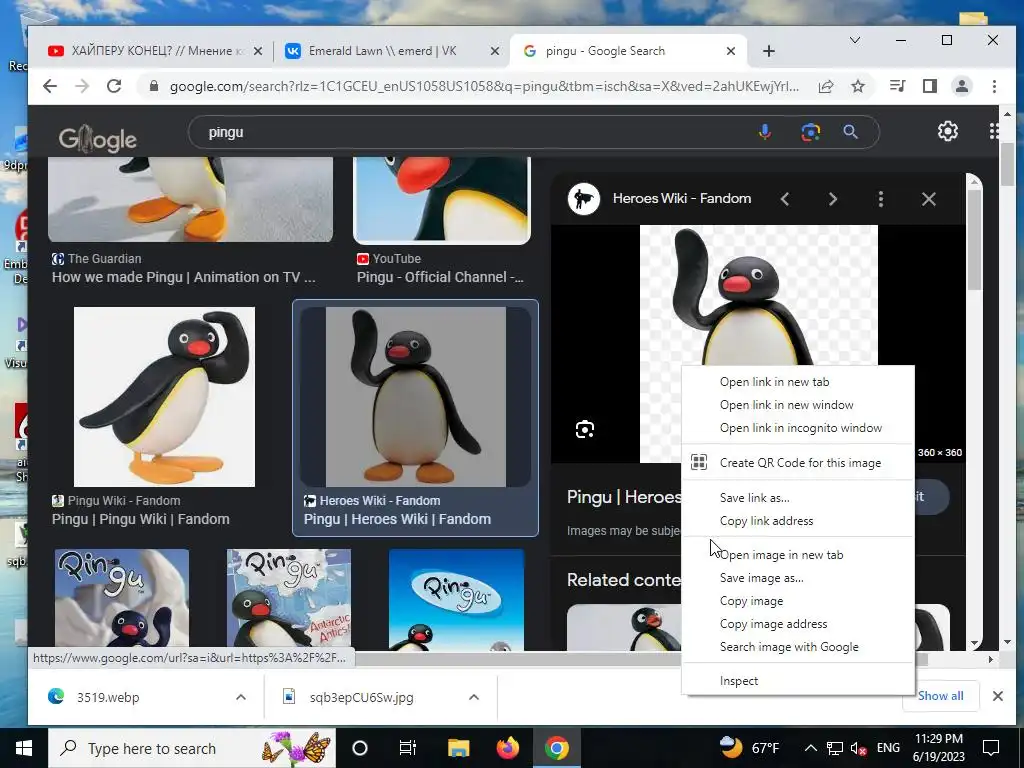This screenshot has height=768, width=1024.
Task: Open the Google apps grid
Action: (x=993, y=131)
